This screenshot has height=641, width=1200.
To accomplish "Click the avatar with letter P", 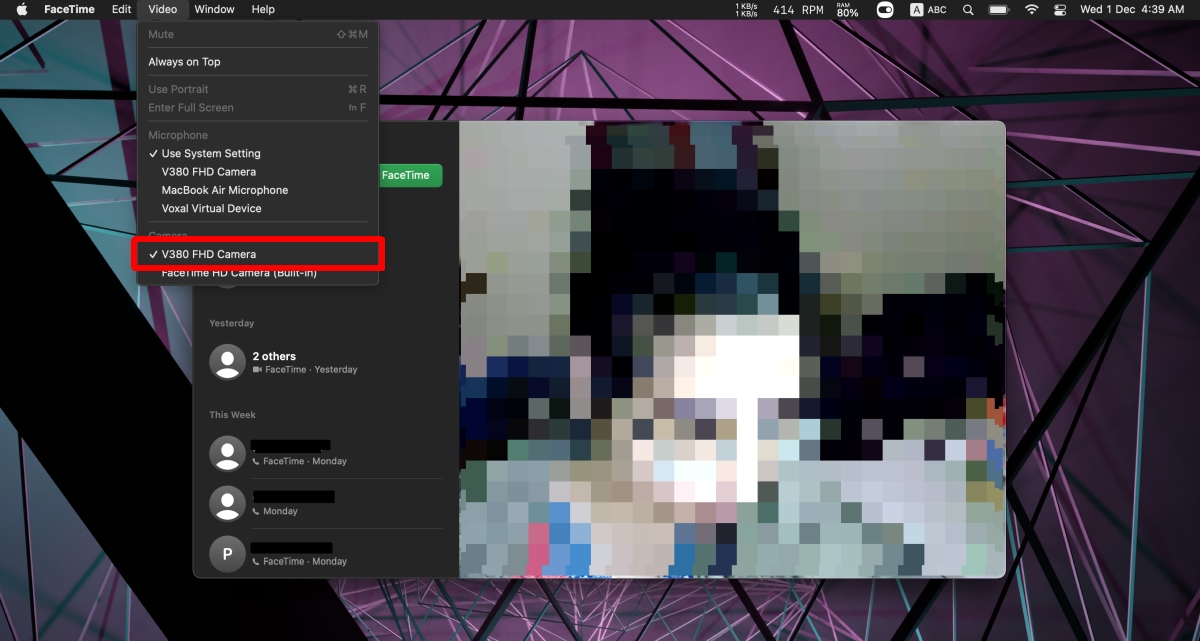I will pos(227,553).
